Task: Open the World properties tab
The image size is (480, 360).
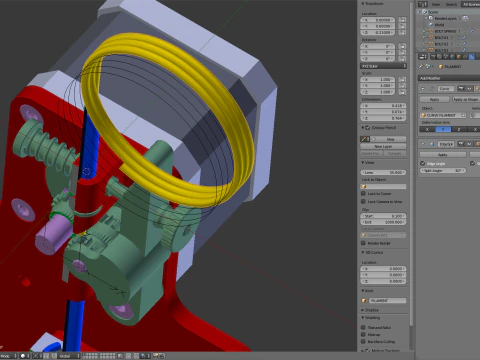Action: (452, 57)
